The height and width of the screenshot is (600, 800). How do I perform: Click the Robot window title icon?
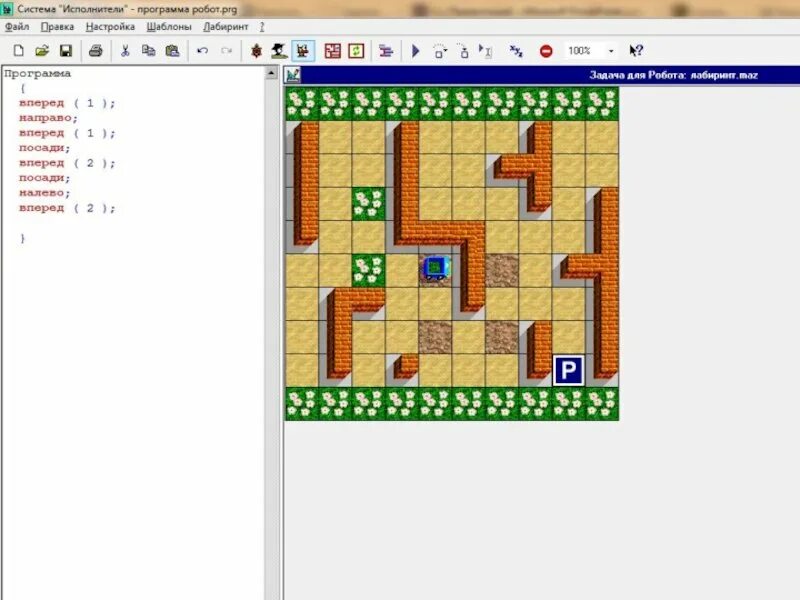[292, 75]
